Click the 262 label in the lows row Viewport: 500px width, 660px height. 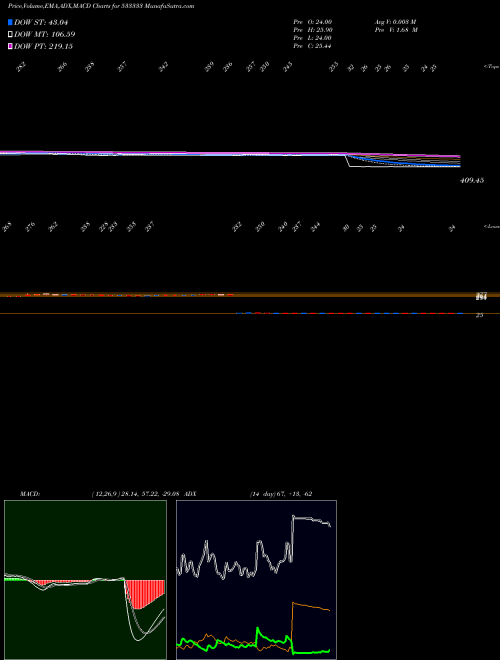pyautogui.click(x=53, y=228)
